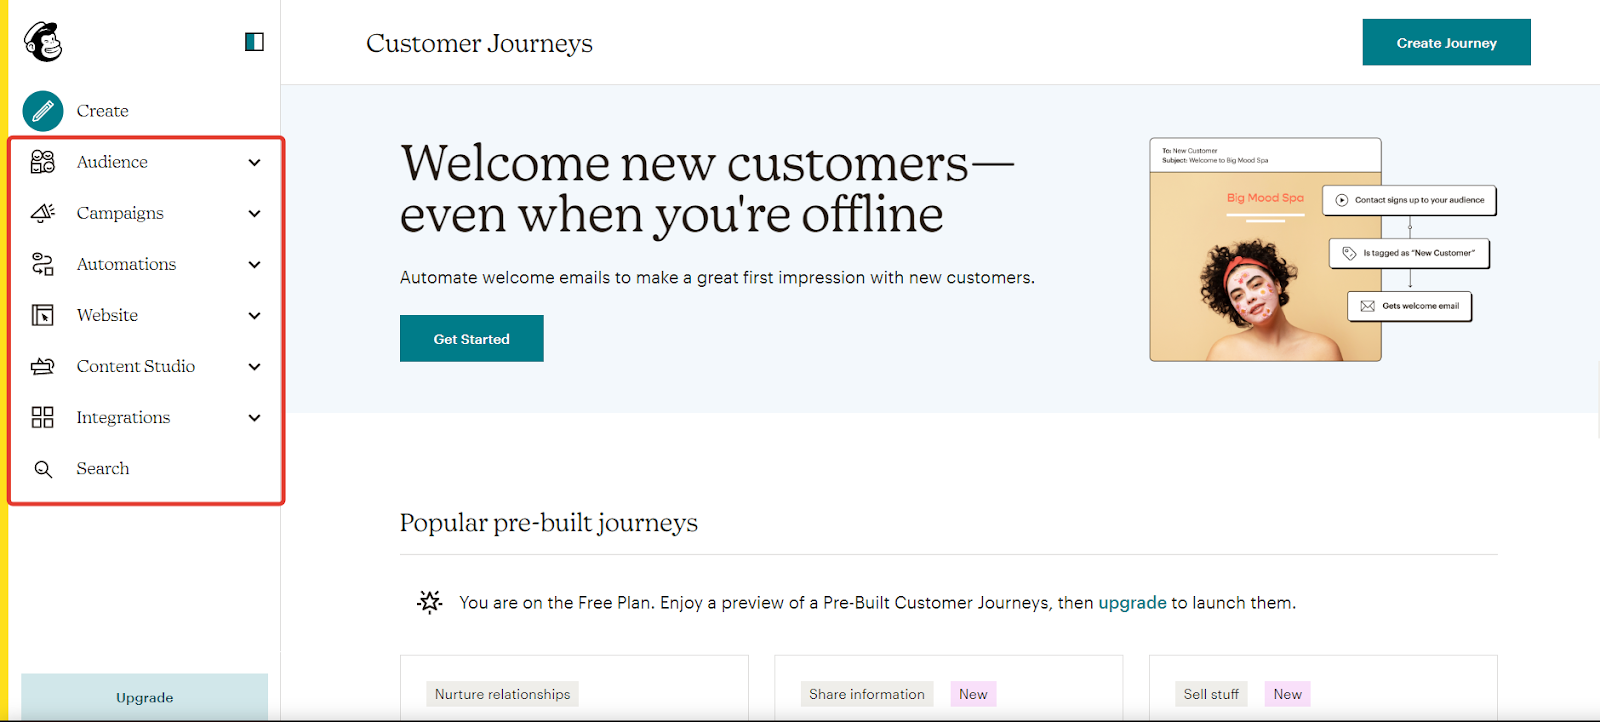Select the Create pencil icon

pos(42,110)
